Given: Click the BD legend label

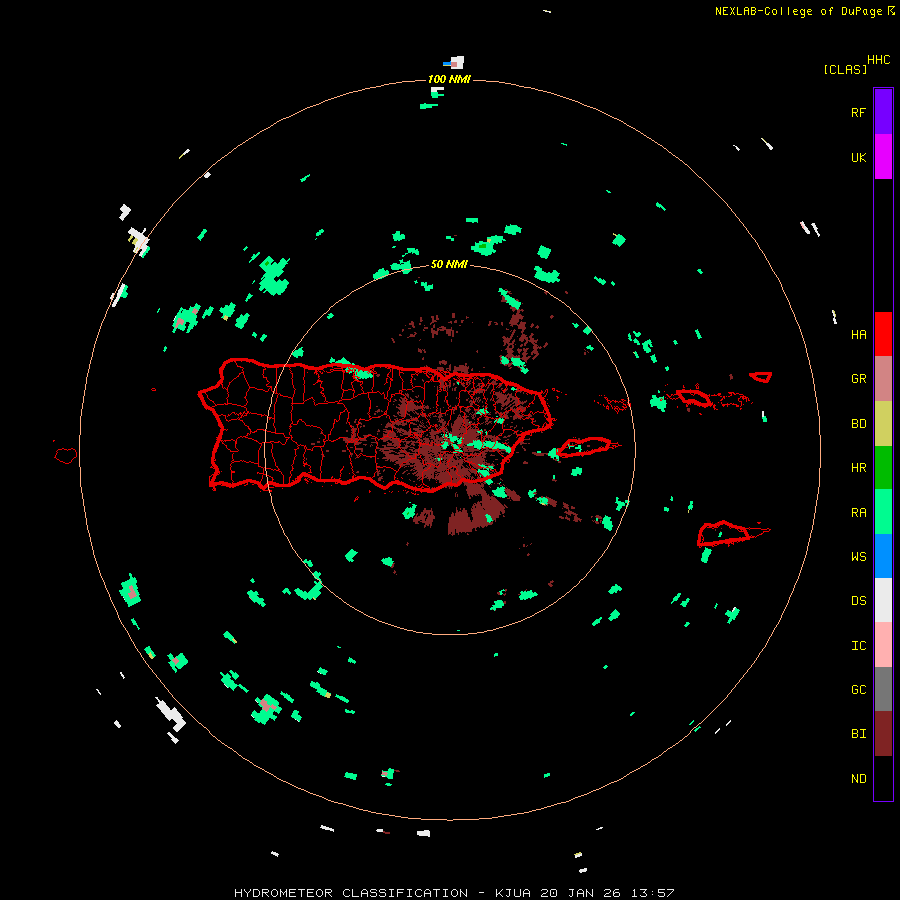Looking at the screenshot, I should click(x=858, y=424).
